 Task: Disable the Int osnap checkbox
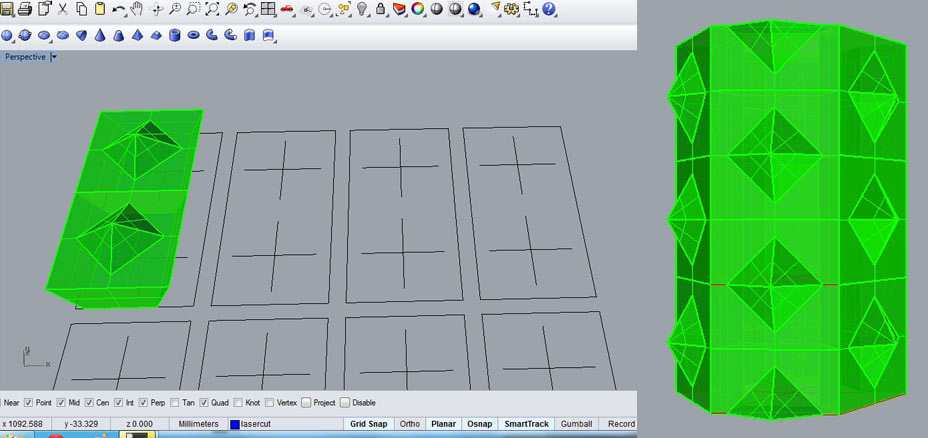click(x=118, y=402)
